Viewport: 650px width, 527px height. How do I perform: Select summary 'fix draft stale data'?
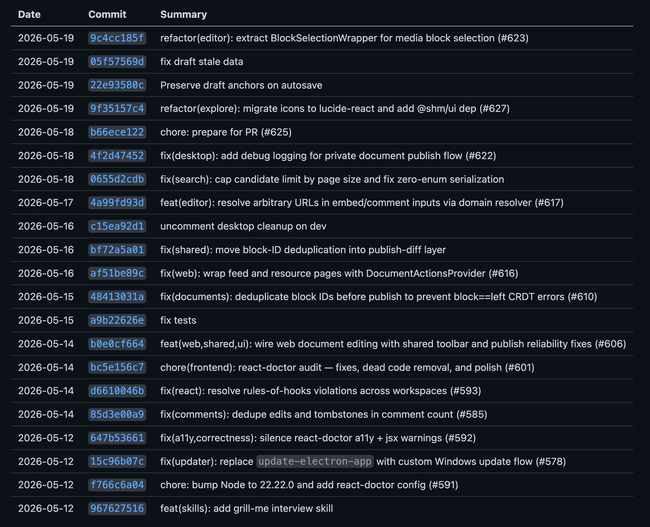pos(201,62)
